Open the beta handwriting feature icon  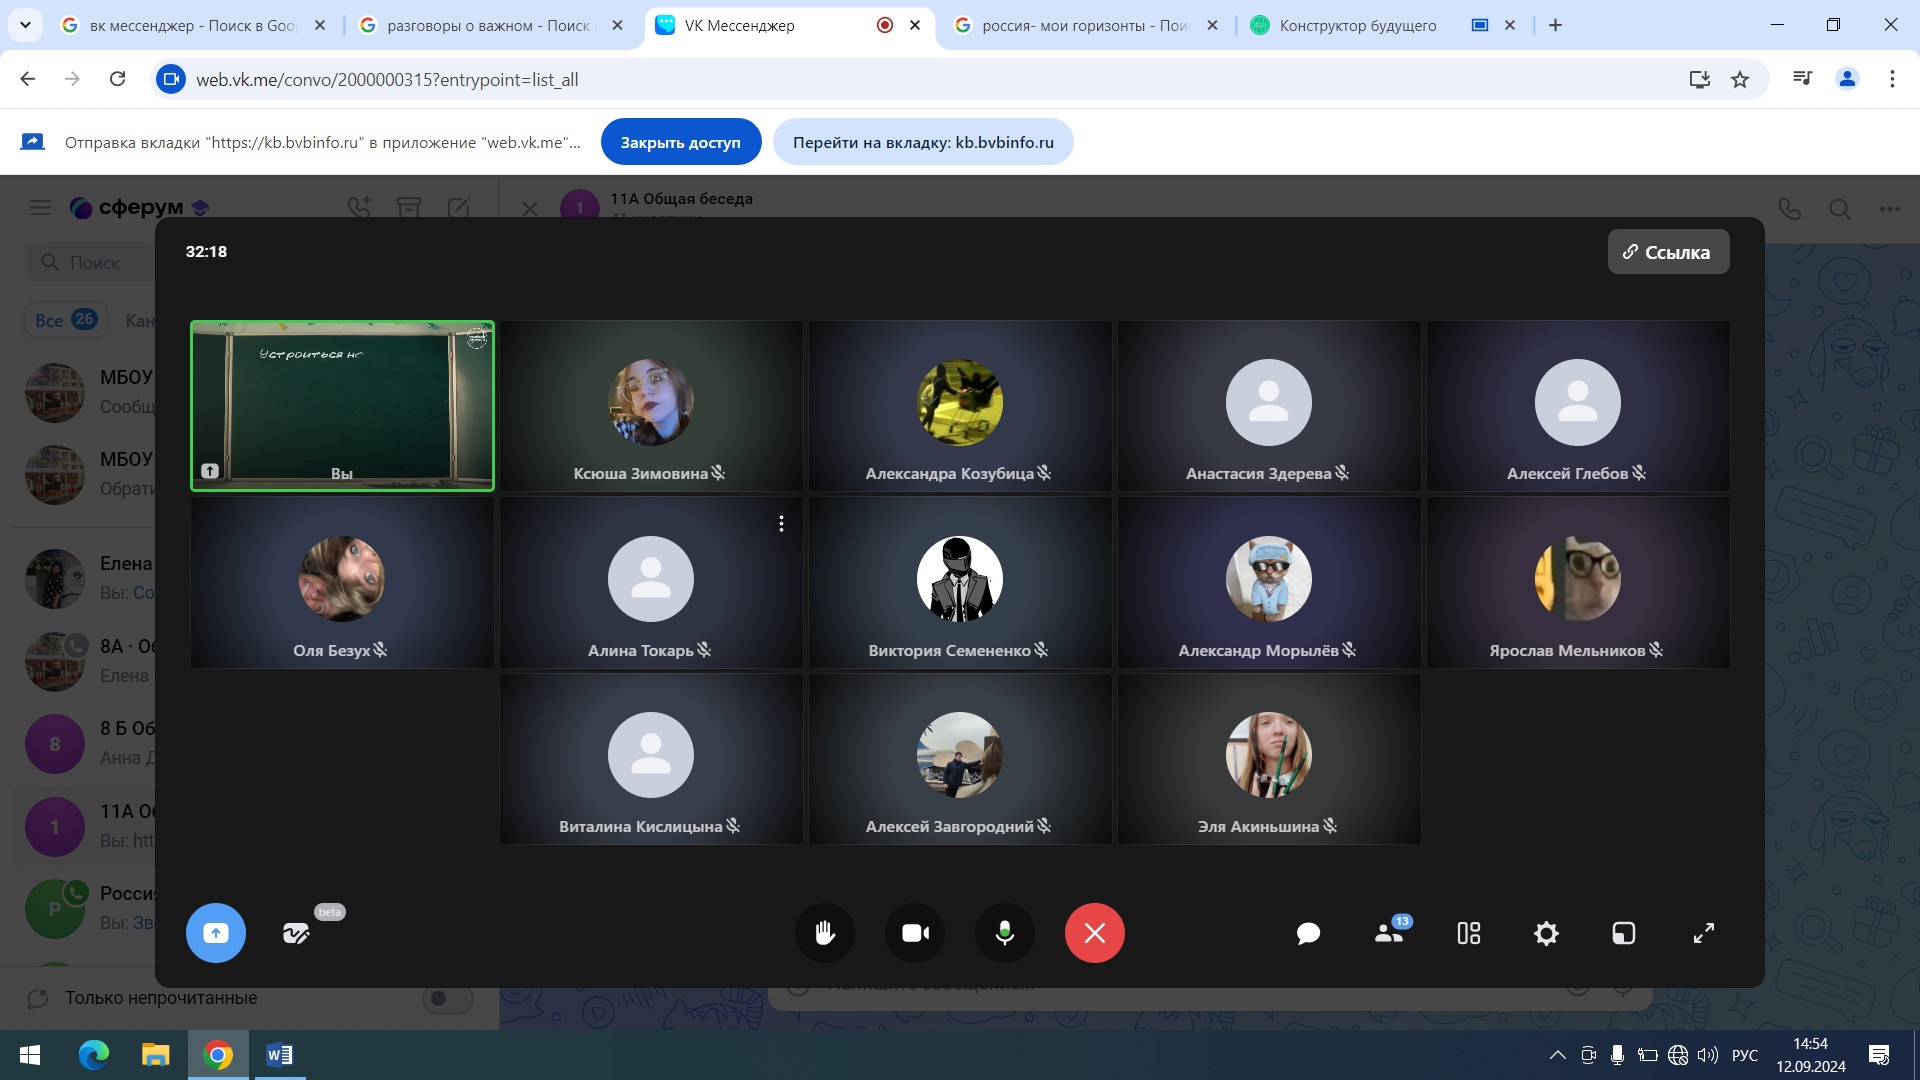(296, 933)
